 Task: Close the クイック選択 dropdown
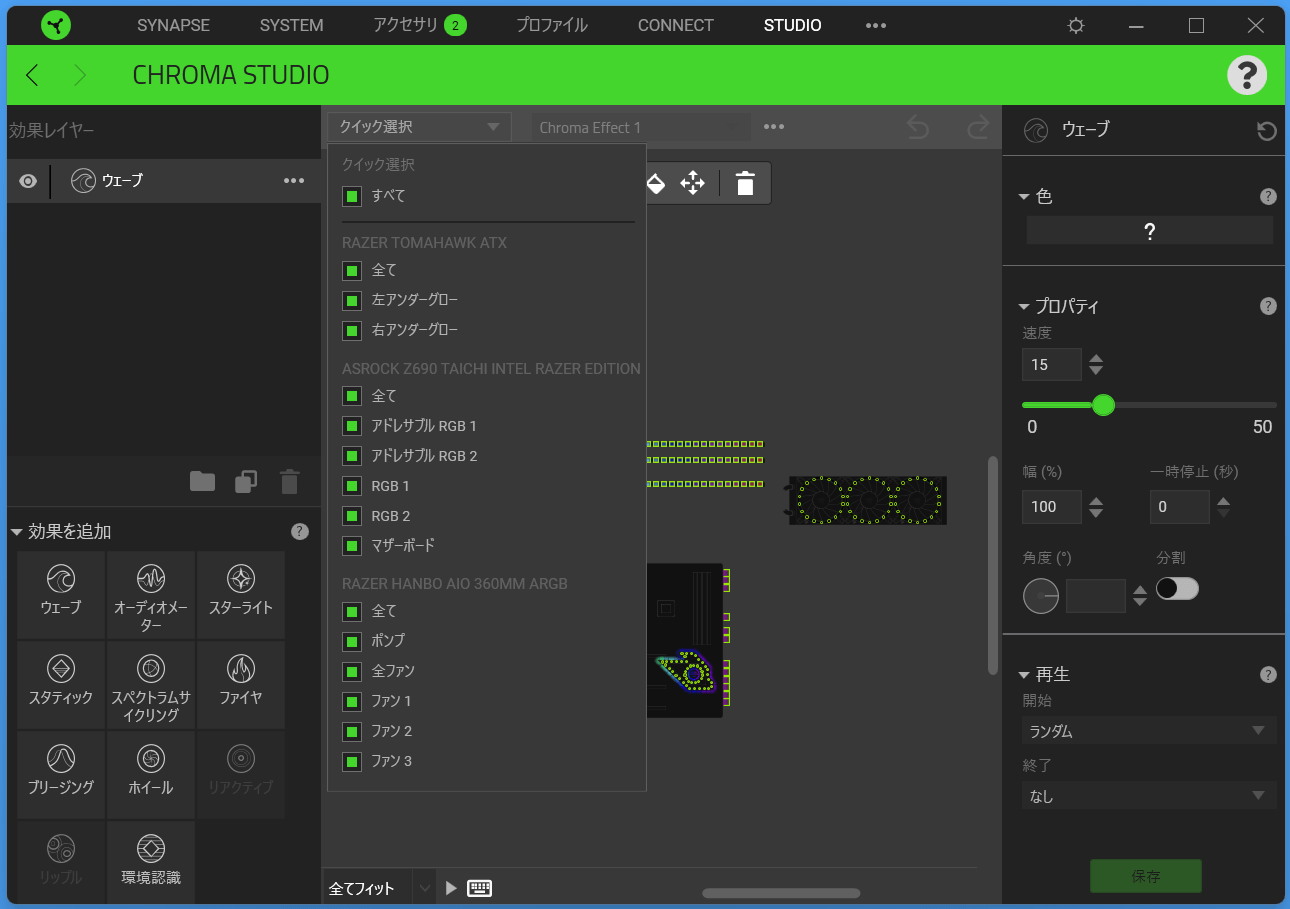pyautogui.click(x=419, y=127)
